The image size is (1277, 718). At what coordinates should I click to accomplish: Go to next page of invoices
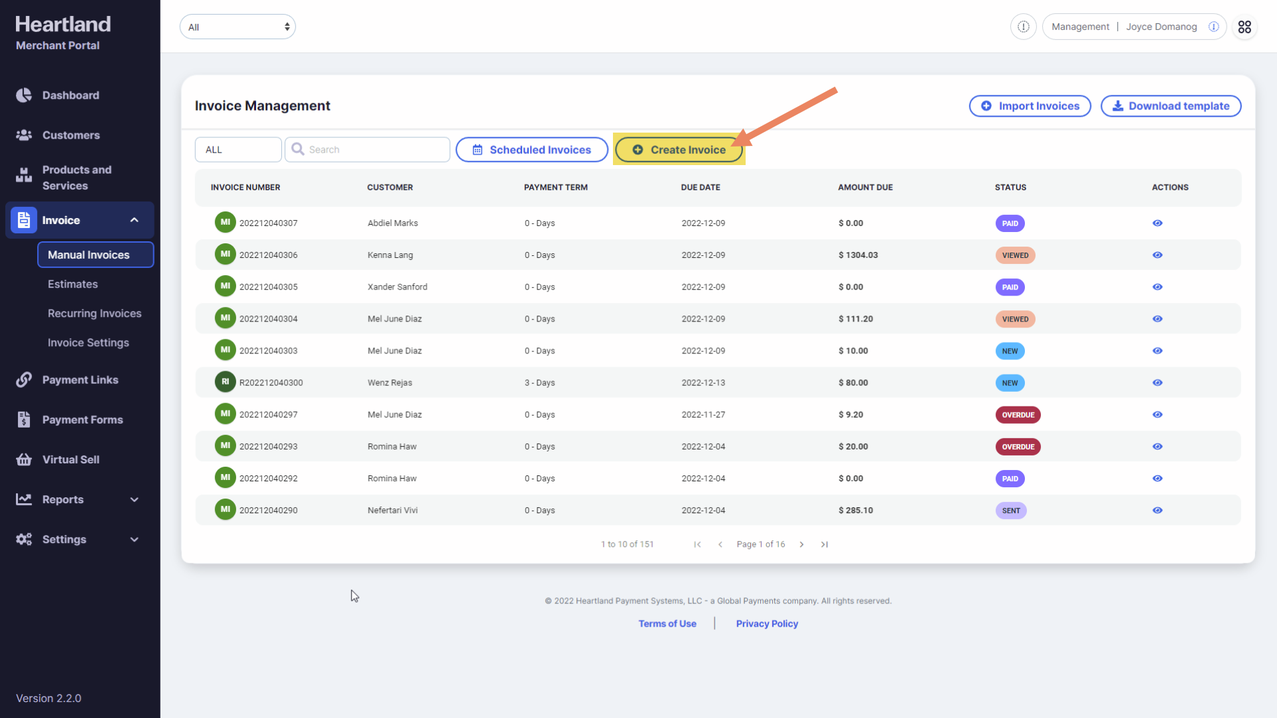click(801, 545)
